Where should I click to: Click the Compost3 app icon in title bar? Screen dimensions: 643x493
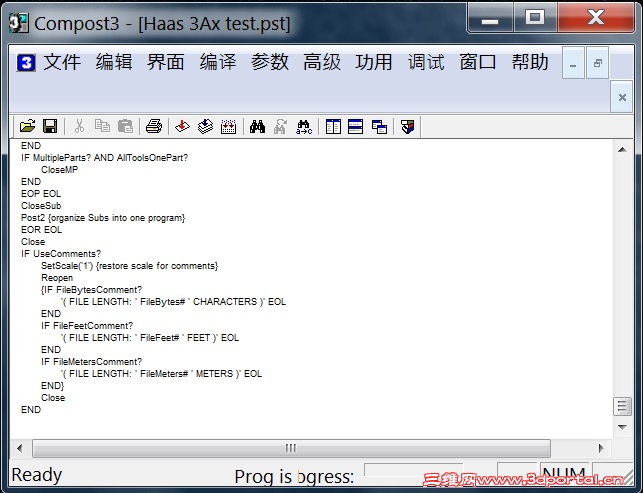click(x=18, y=23)
